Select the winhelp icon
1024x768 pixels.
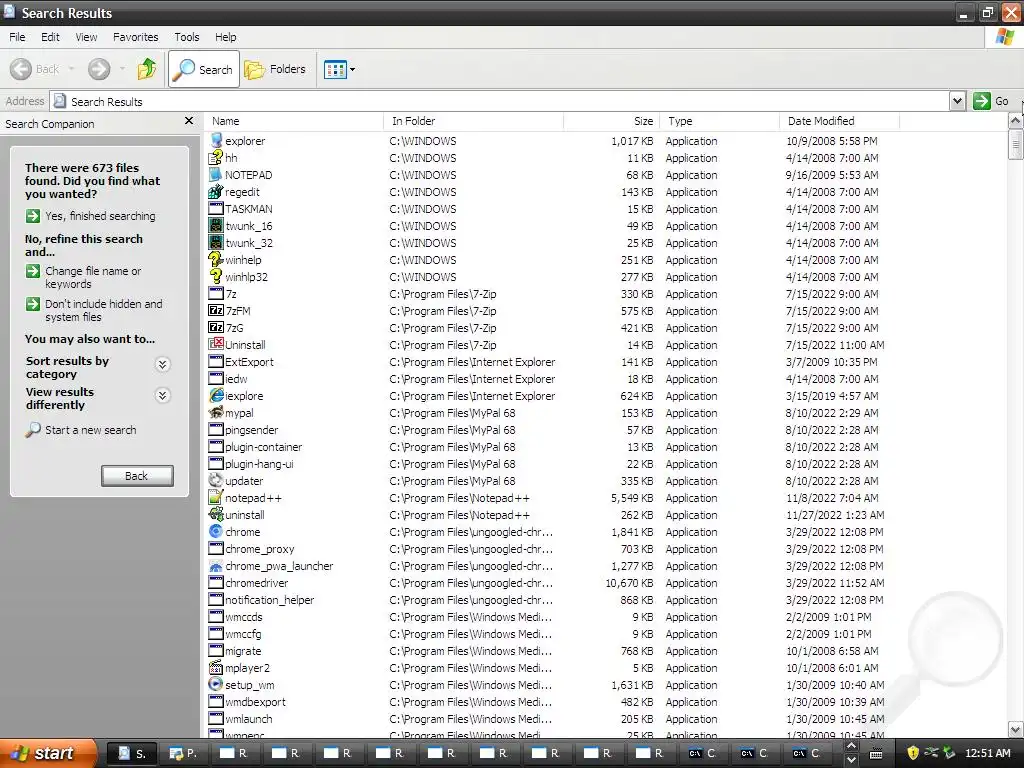click(x=216, y=259)
